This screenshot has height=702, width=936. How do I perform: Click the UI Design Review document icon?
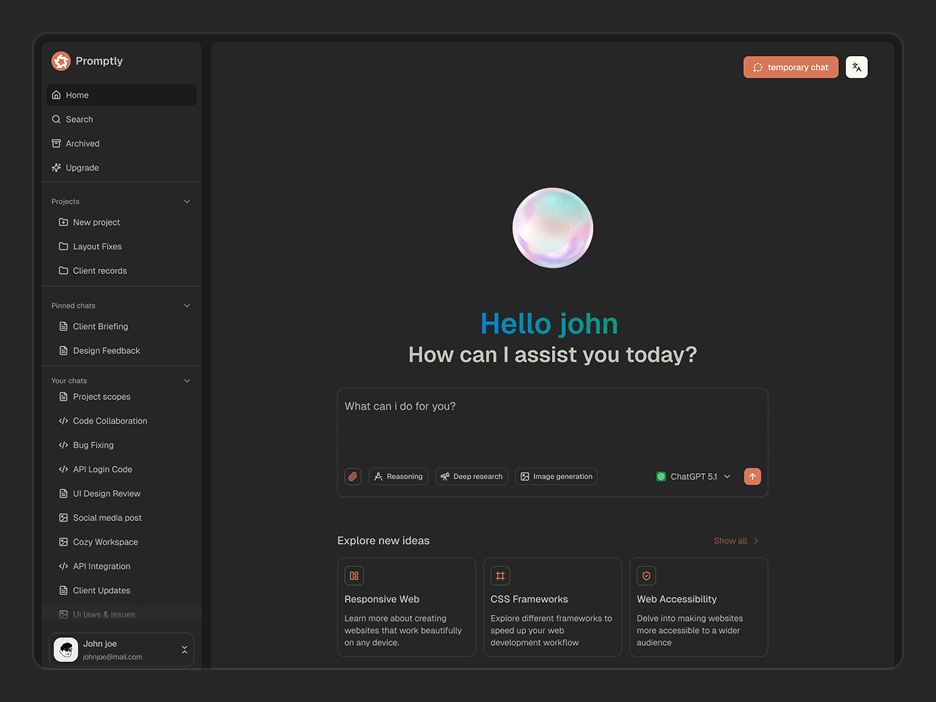[63, 494]
